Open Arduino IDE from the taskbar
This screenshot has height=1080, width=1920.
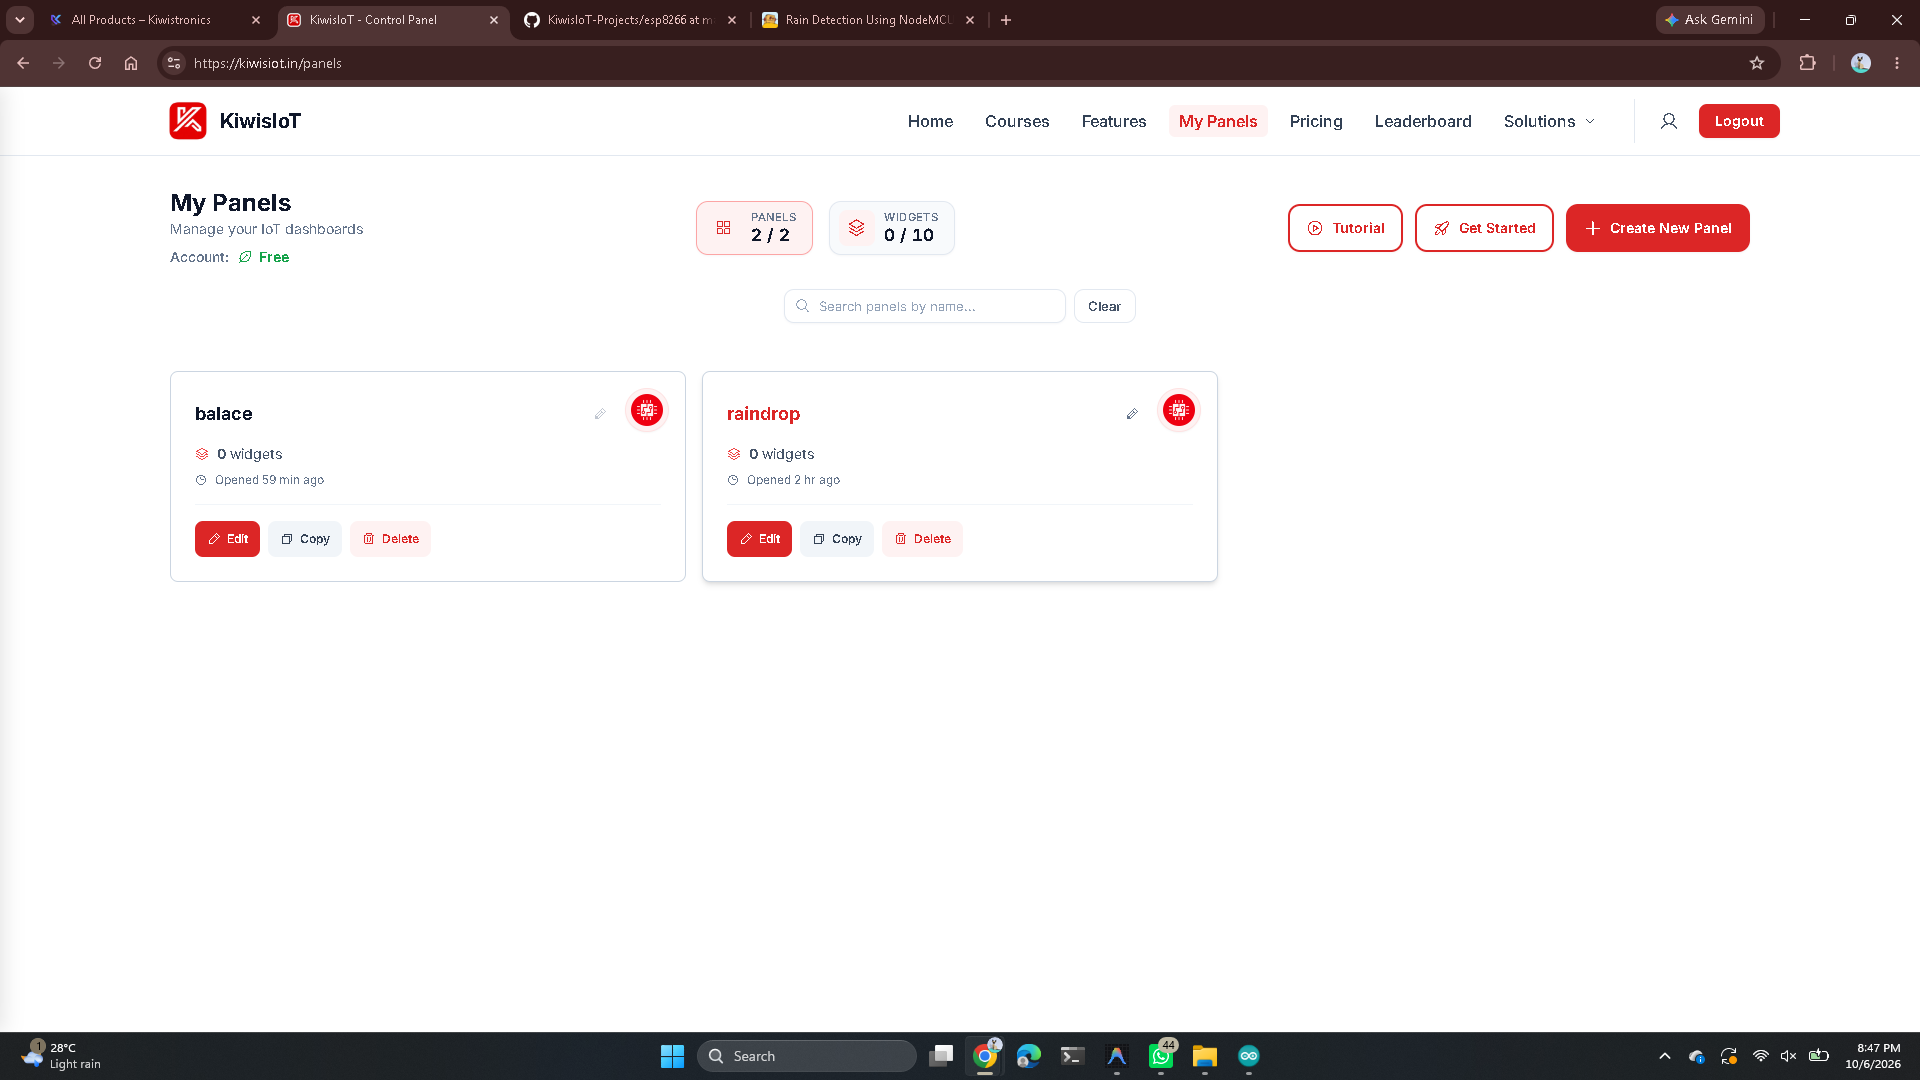(1249, 1056)
